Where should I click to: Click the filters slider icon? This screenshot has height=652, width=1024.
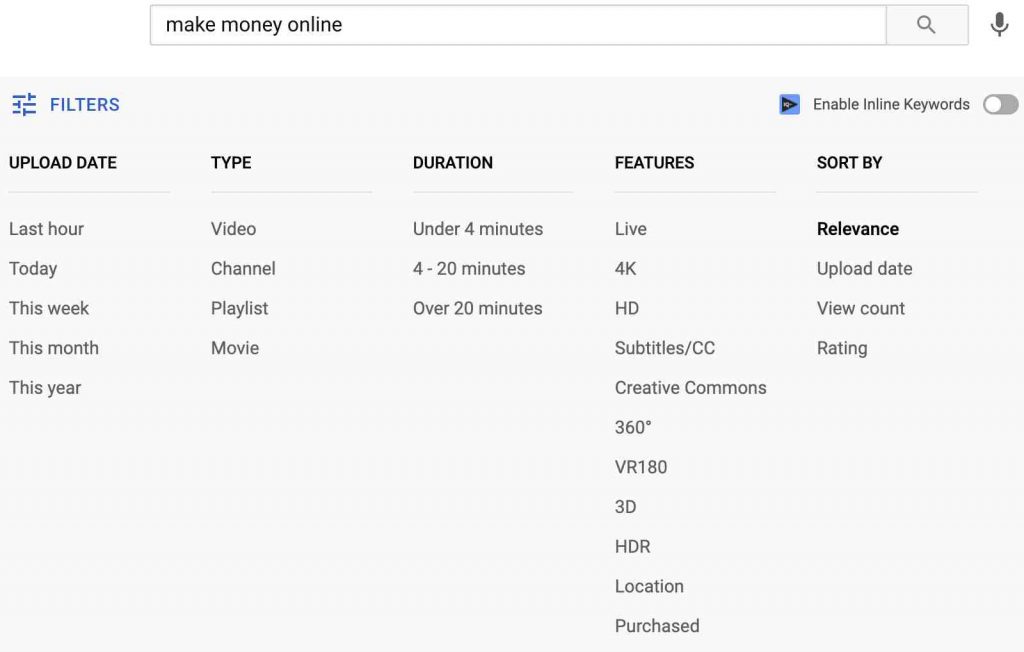[24, 105]
